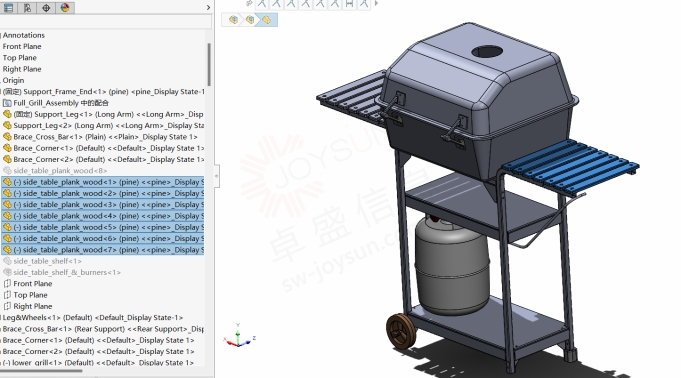Expand the mate toolbar overflow arrow
The image size is (681, 378).
click(x=376, y=3)
